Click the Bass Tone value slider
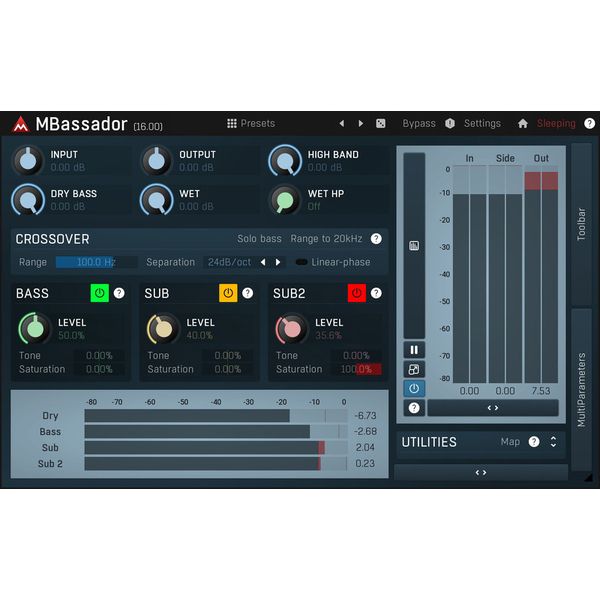Viewport: 600px width, 600px height. click(99, 355)
